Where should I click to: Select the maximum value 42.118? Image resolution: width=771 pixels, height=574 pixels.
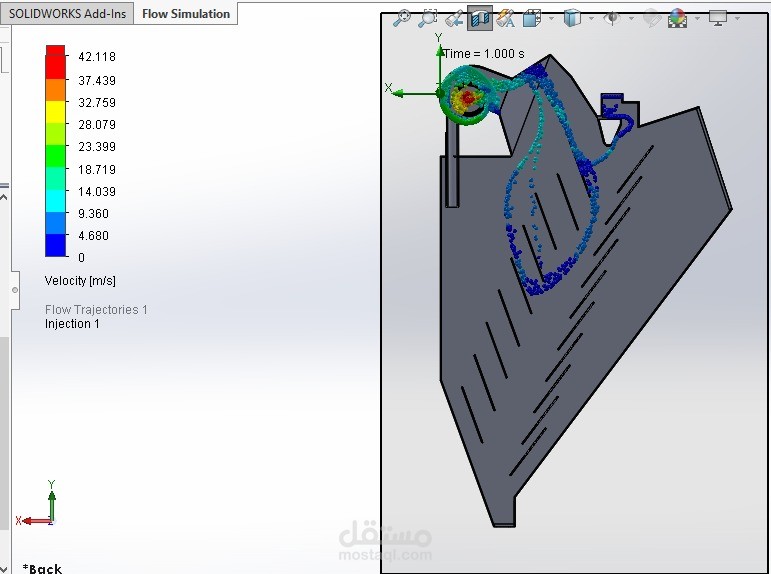(x=97, y=57)
